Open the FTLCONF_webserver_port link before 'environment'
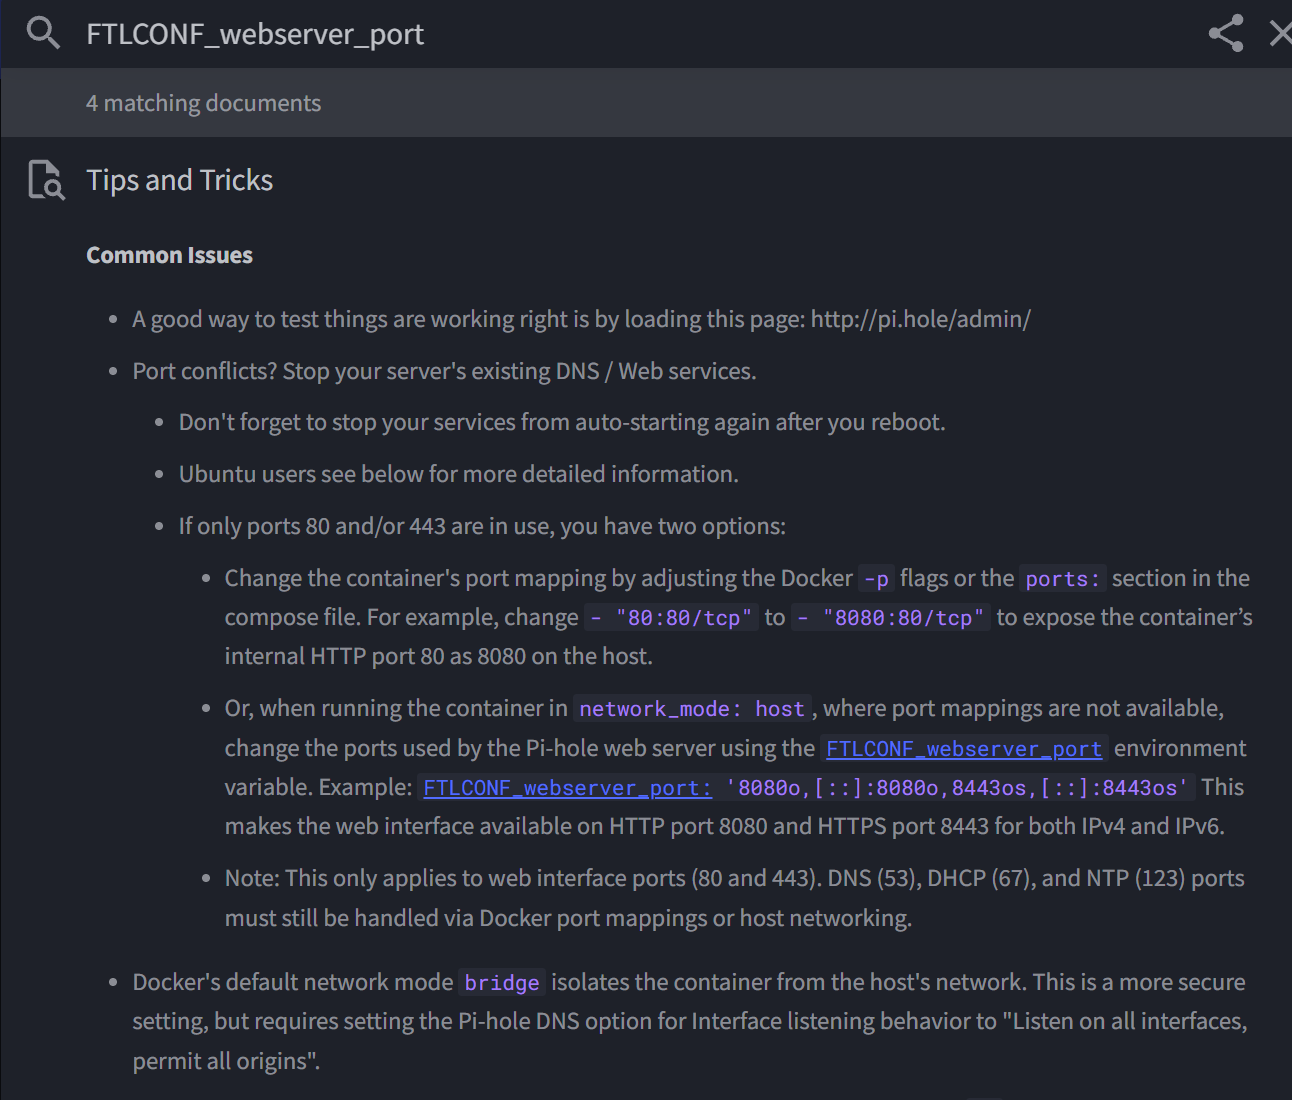Screen dimensions: 1292x1100 click(x=963, y=748)
